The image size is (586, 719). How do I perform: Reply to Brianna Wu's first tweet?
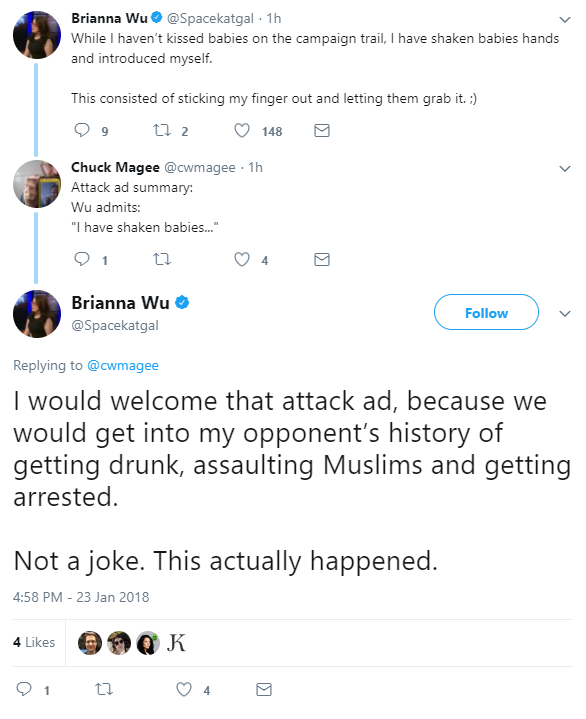82,130
